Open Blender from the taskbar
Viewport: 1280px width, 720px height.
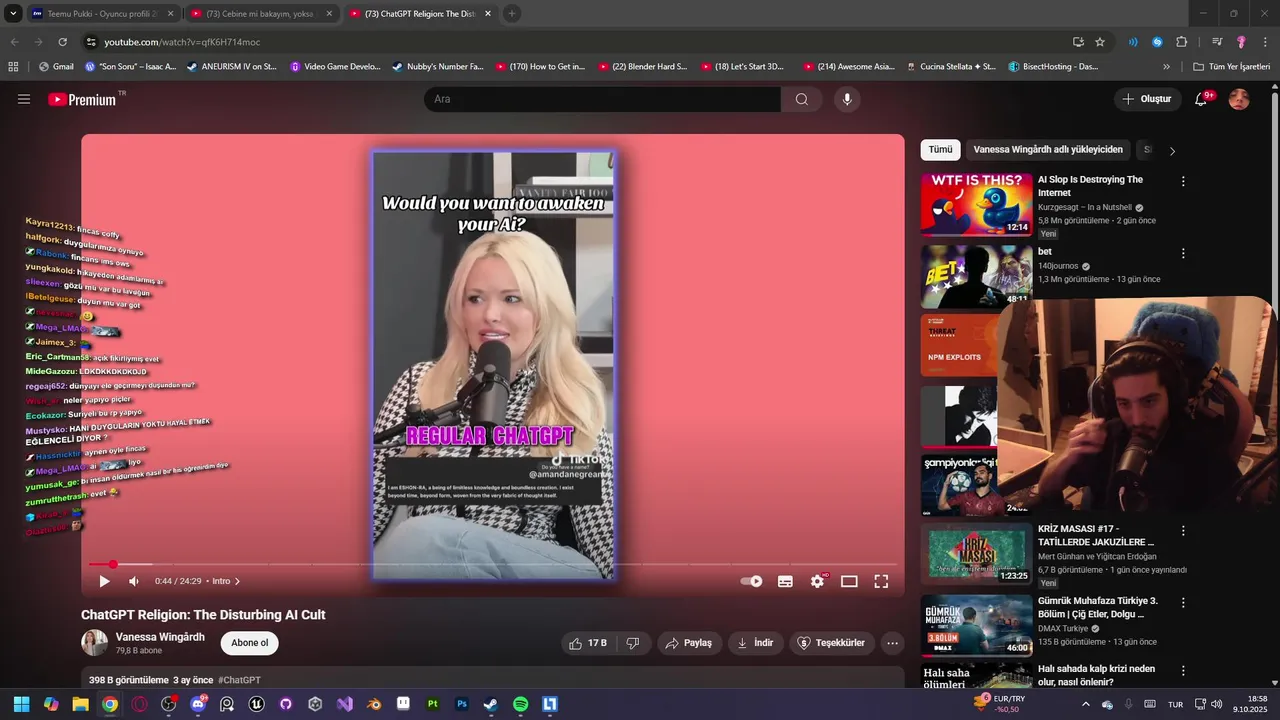point(374,704)
